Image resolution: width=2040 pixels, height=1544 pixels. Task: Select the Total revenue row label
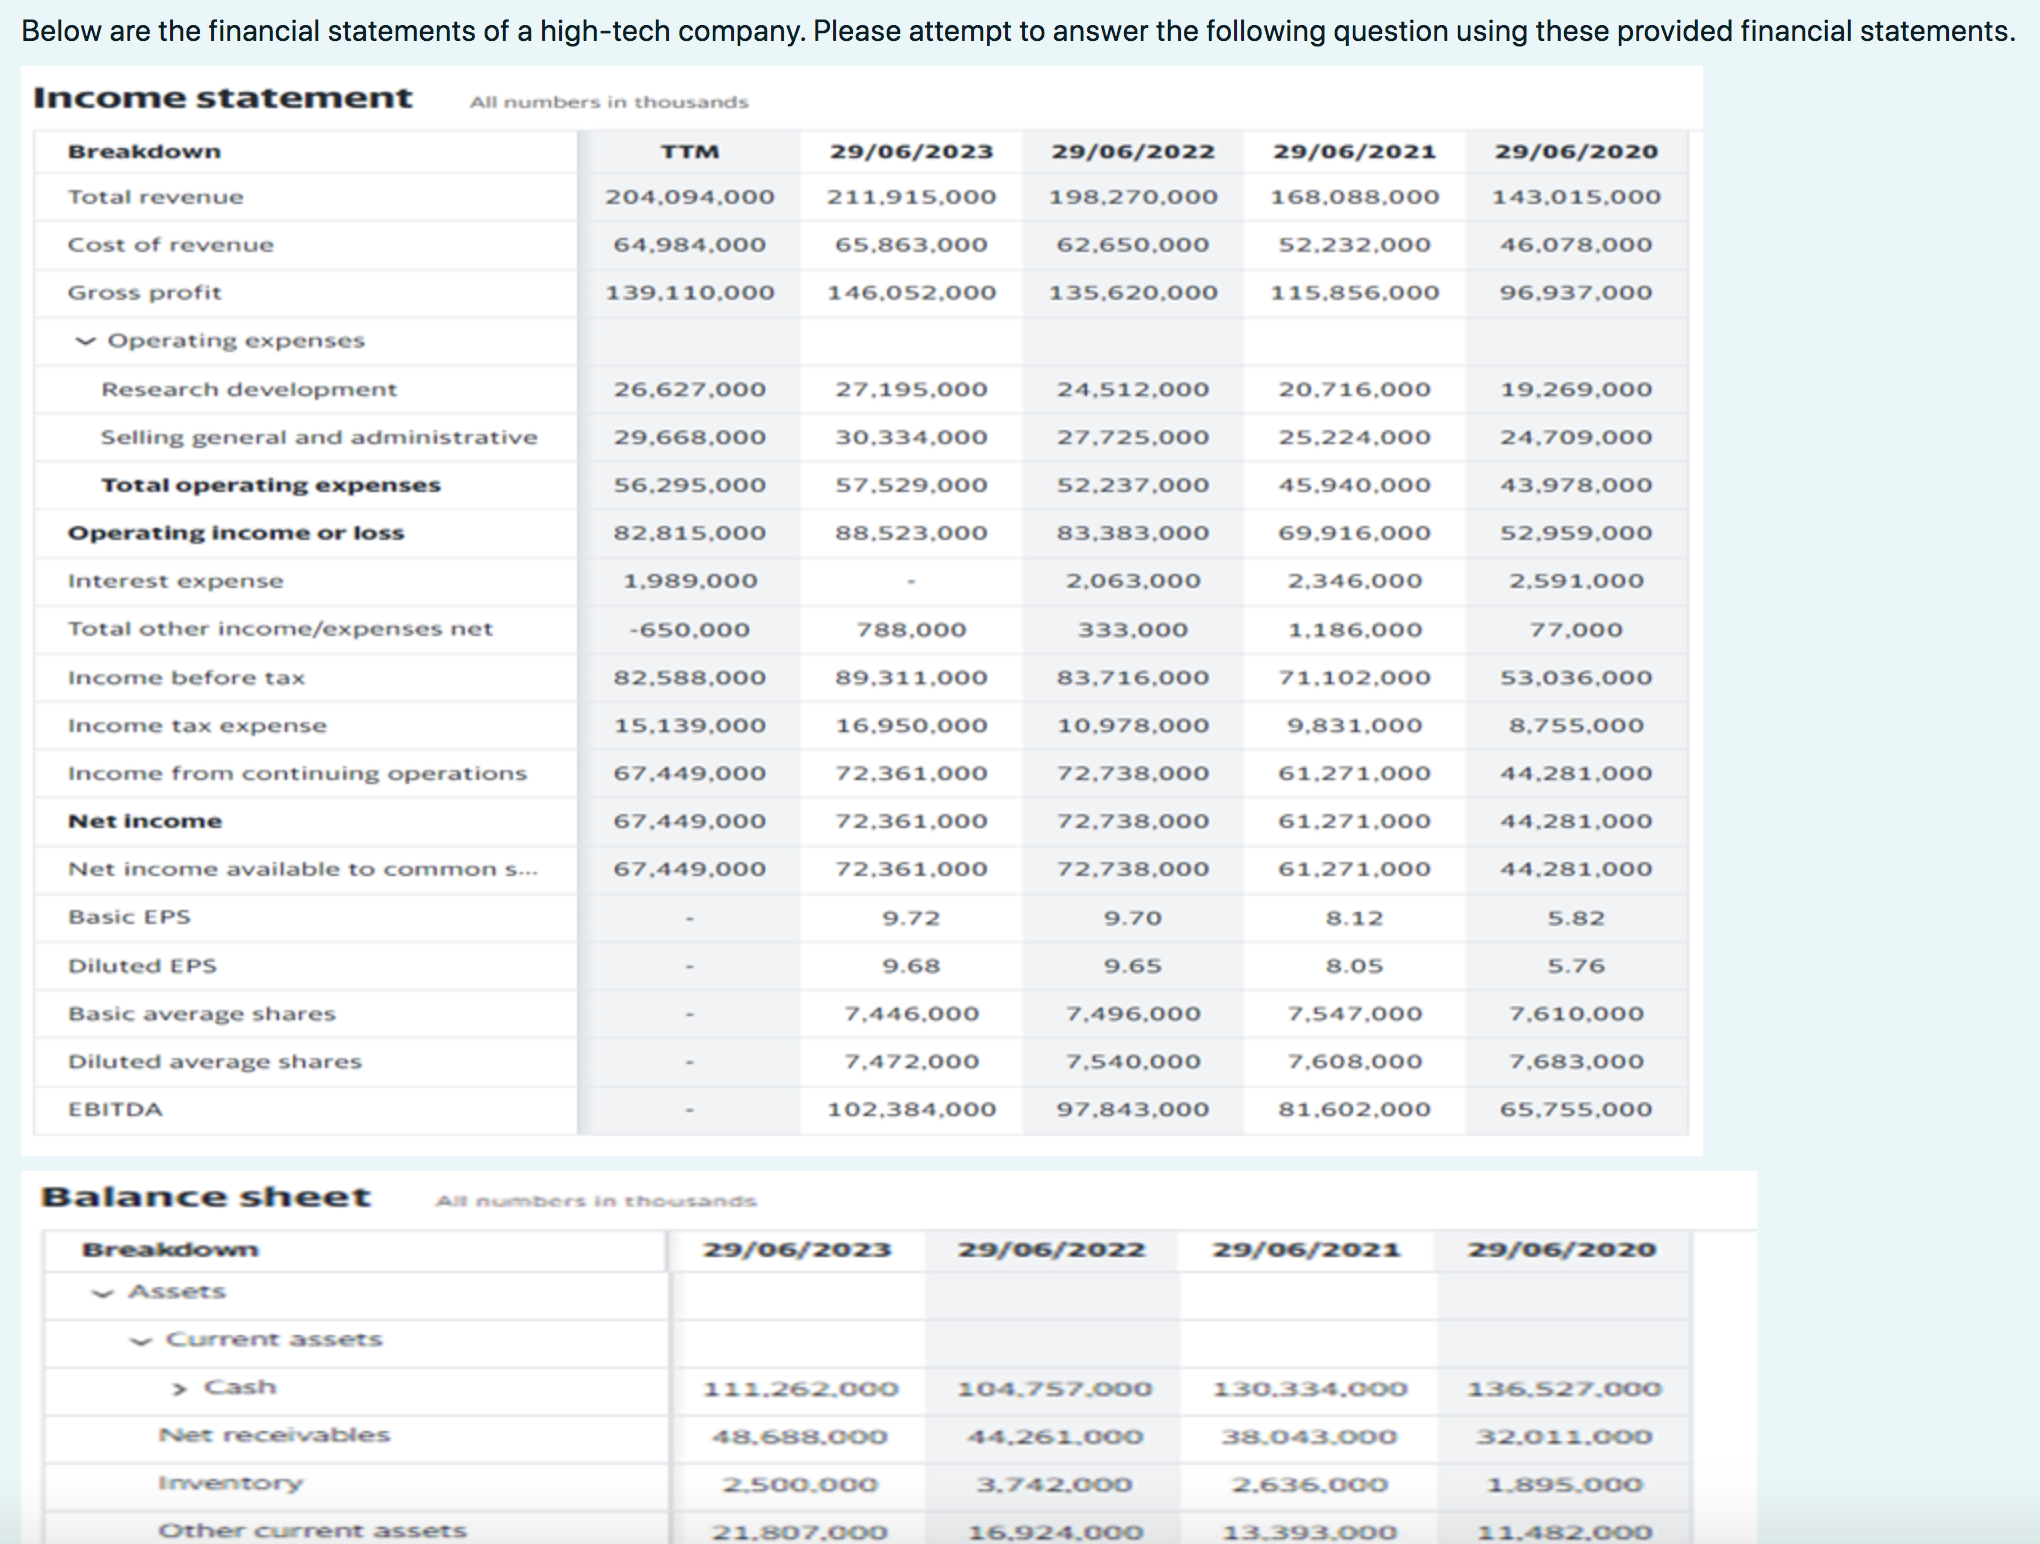pyautogui.click(x=155, y=196)
